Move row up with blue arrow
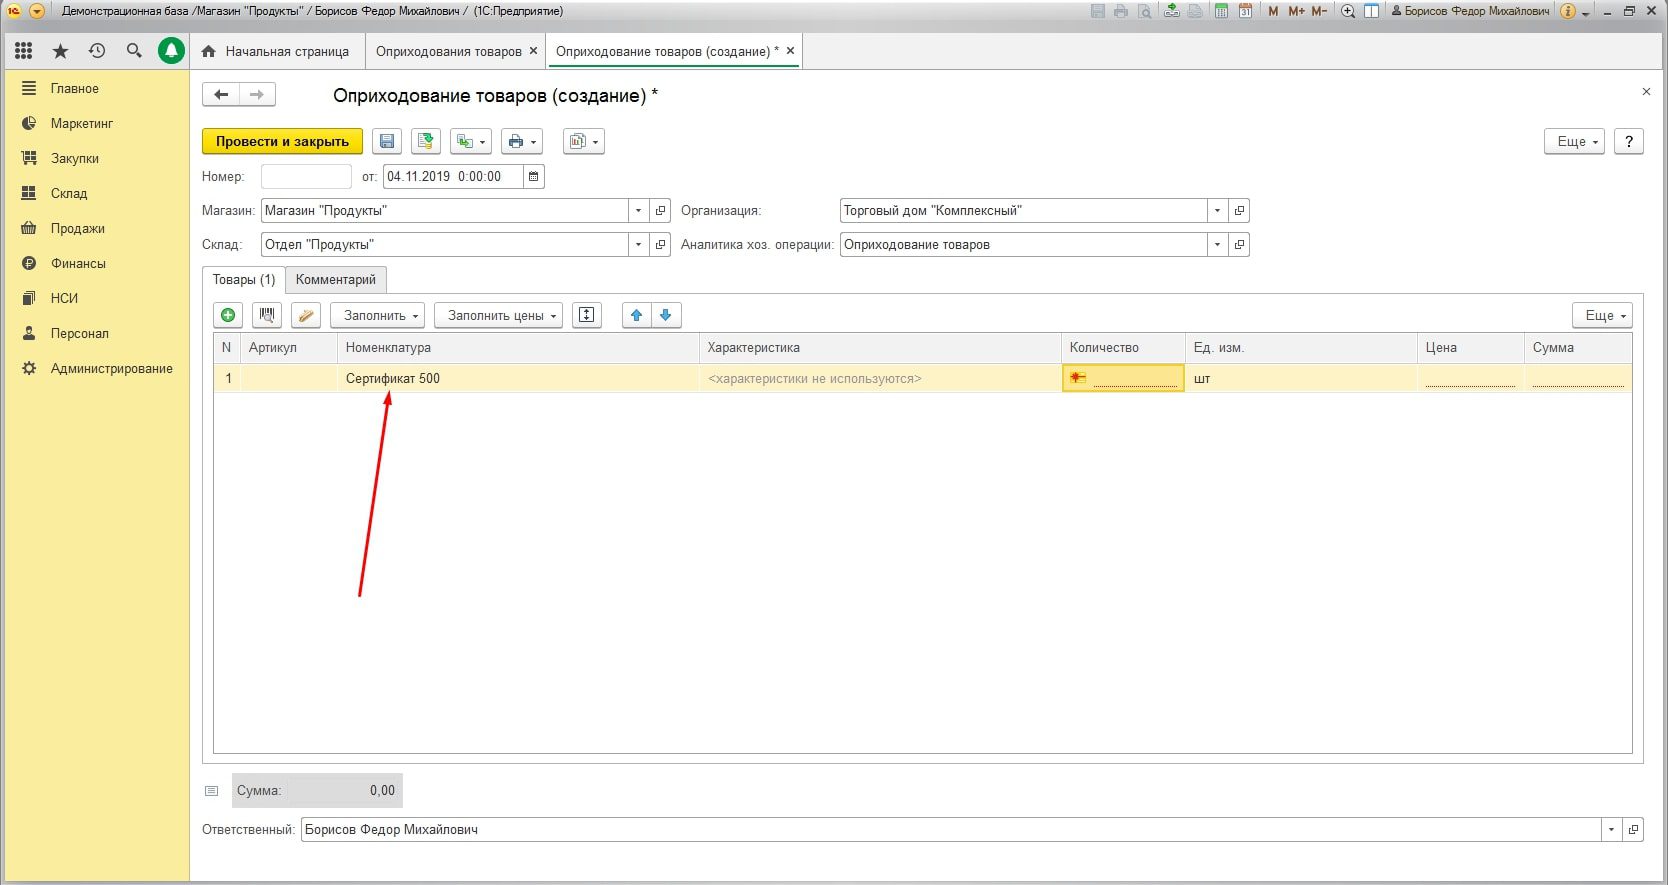Viewport: 1668px width, 885px height. (x=636, y=315)
